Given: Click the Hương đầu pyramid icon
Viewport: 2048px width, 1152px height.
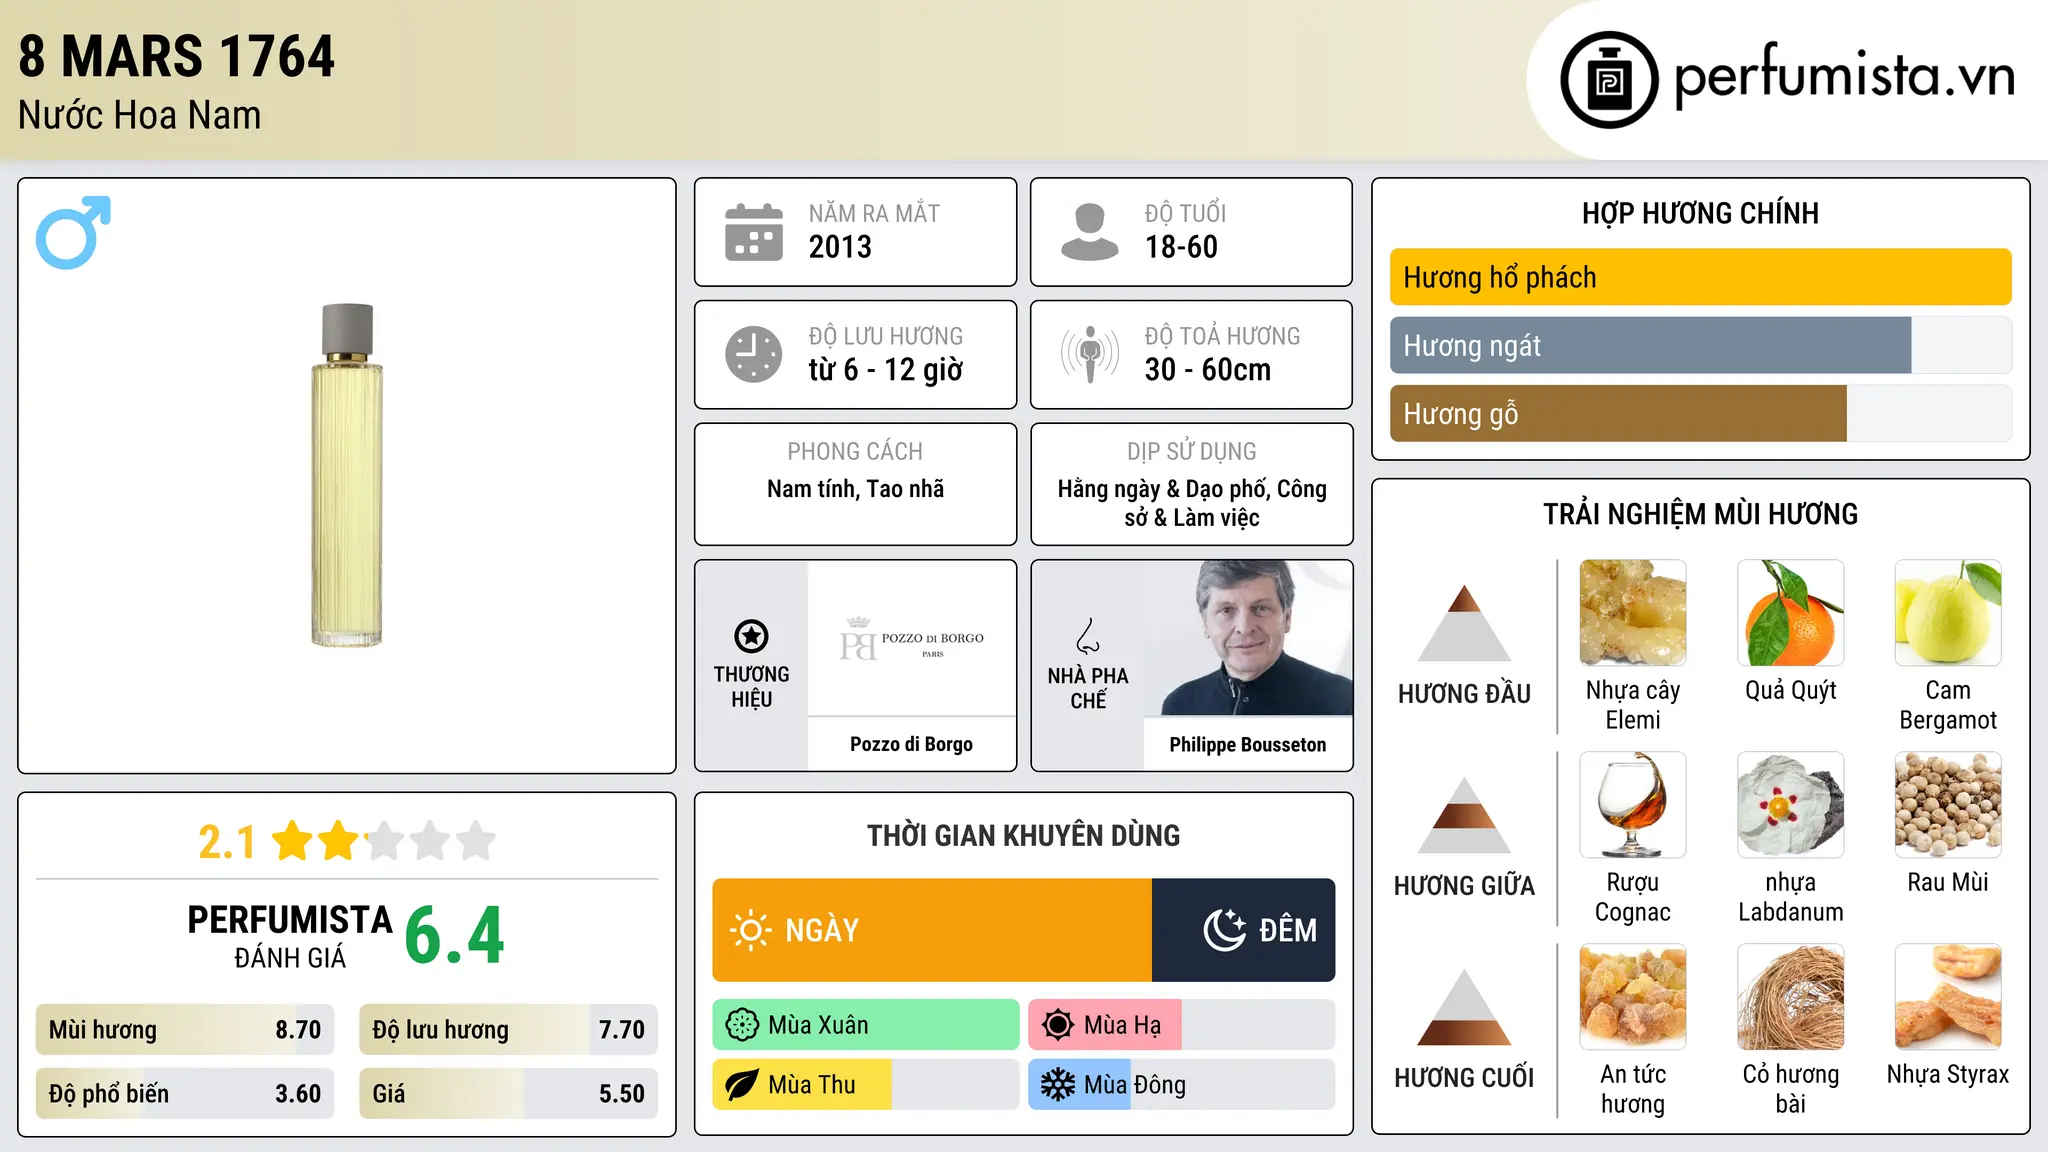Looking at the screenshot, I should [x=1464, y=623].
